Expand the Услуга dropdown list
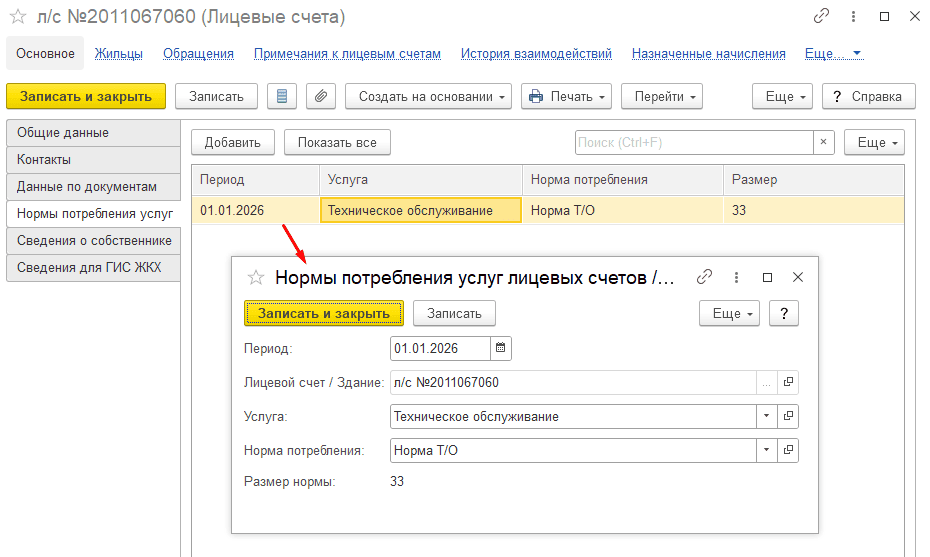Image resolution: width=930 pixels, height=557 pixels. pos(766,416)
